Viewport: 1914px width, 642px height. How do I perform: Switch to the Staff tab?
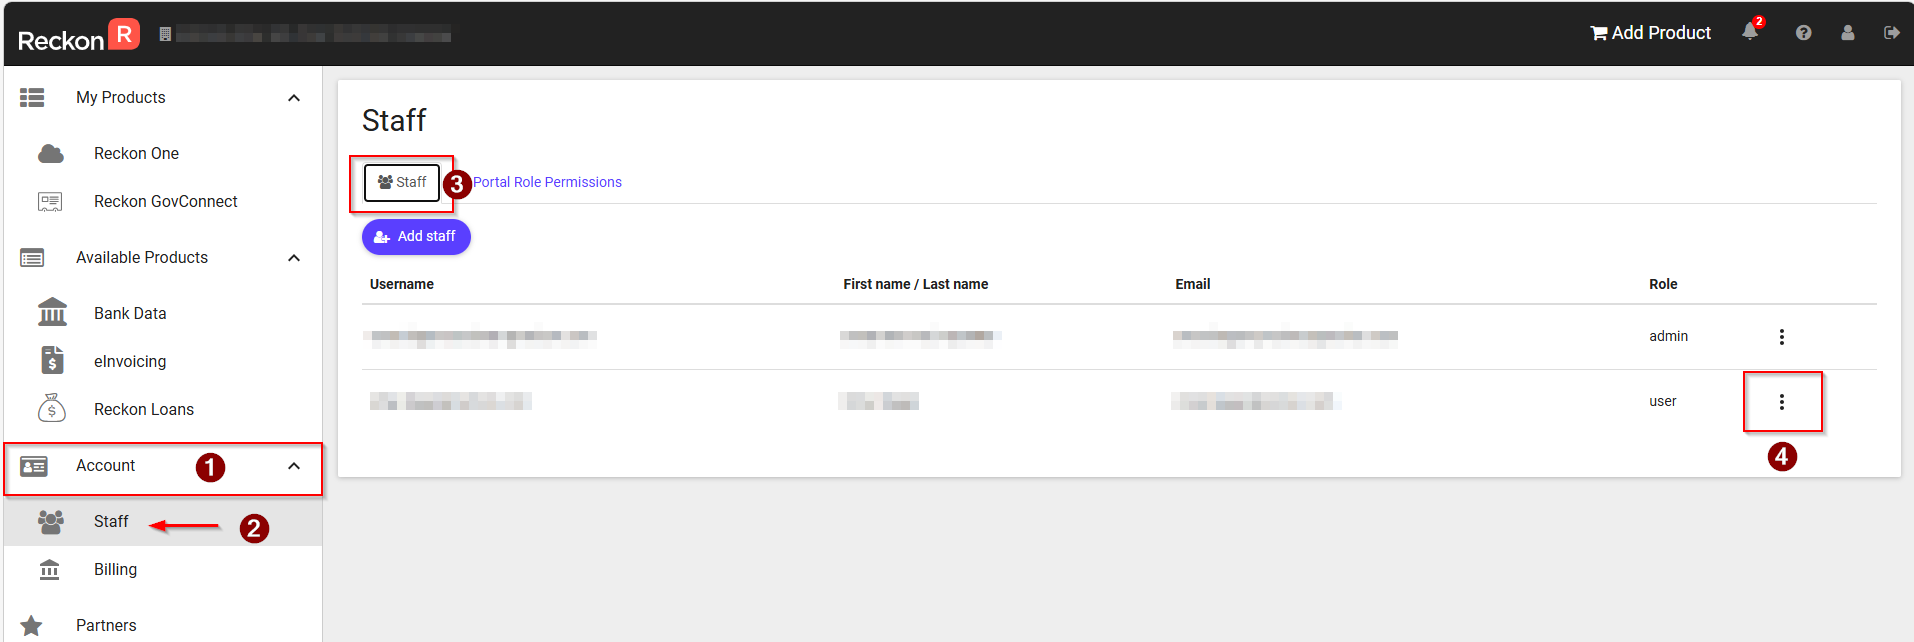(x=402, y=182)
